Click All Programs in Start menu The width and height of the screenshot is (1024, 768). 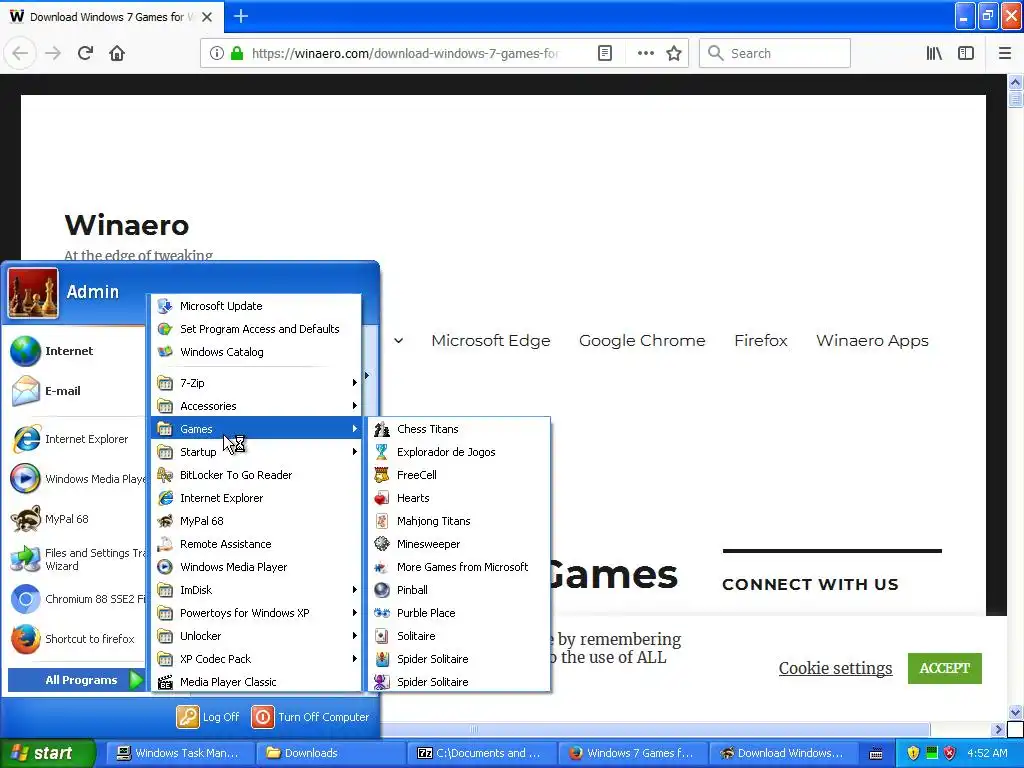(75, 680)
